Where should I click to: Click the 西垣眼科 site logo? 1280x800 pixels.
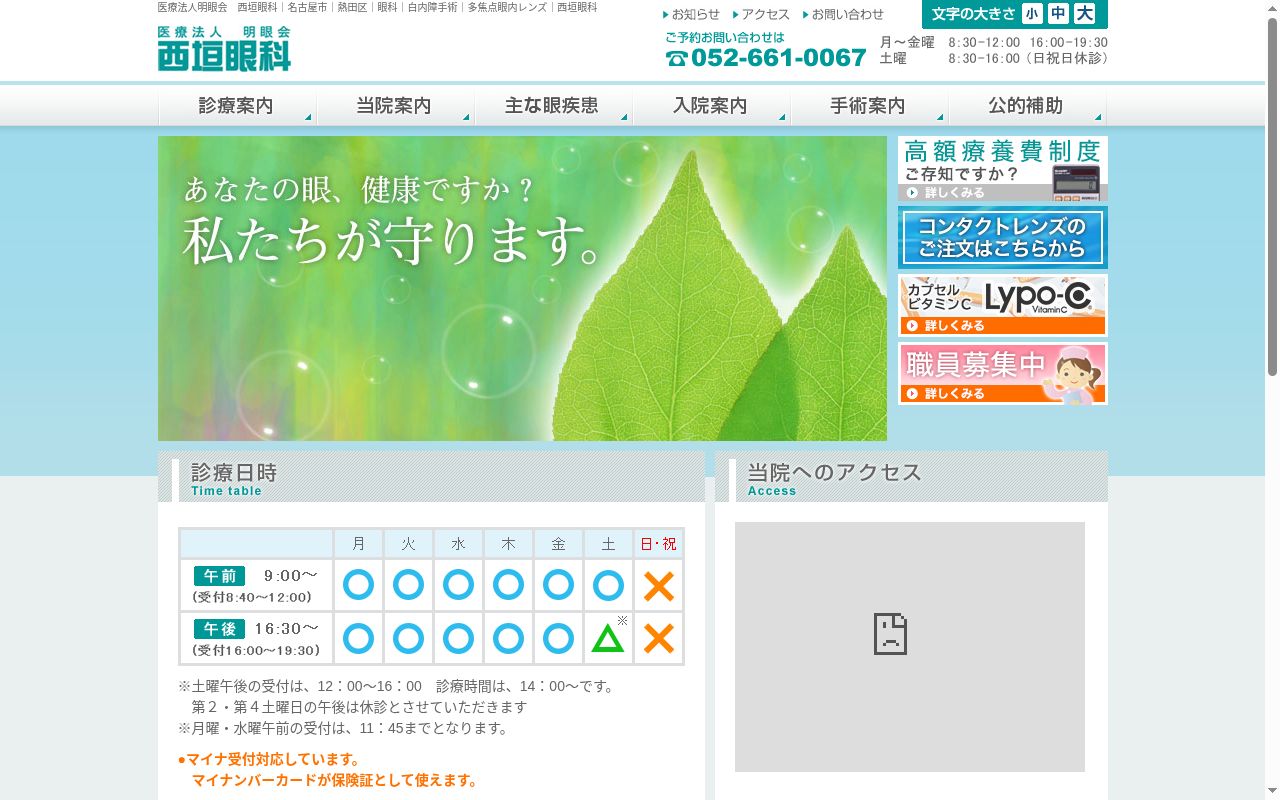point(224,48)
